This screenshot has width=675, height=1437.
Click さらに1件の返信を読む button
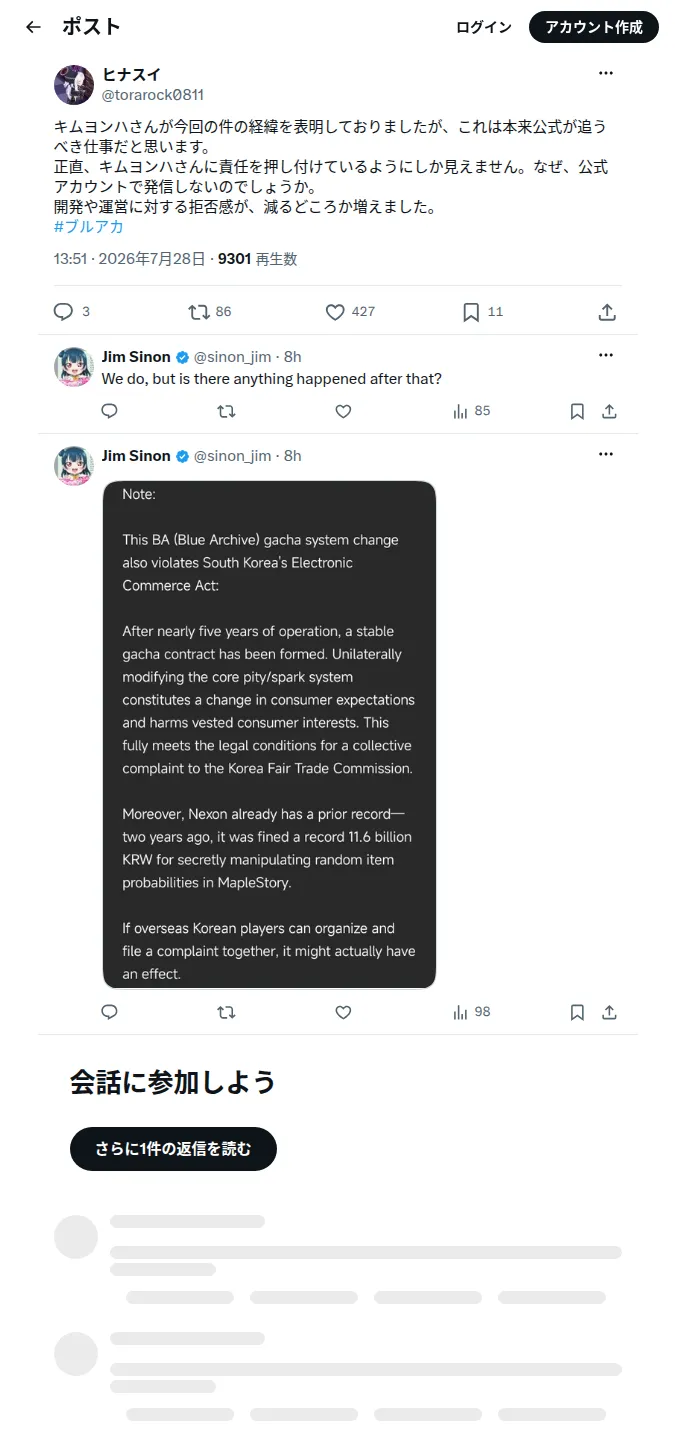pos(173,1149)
